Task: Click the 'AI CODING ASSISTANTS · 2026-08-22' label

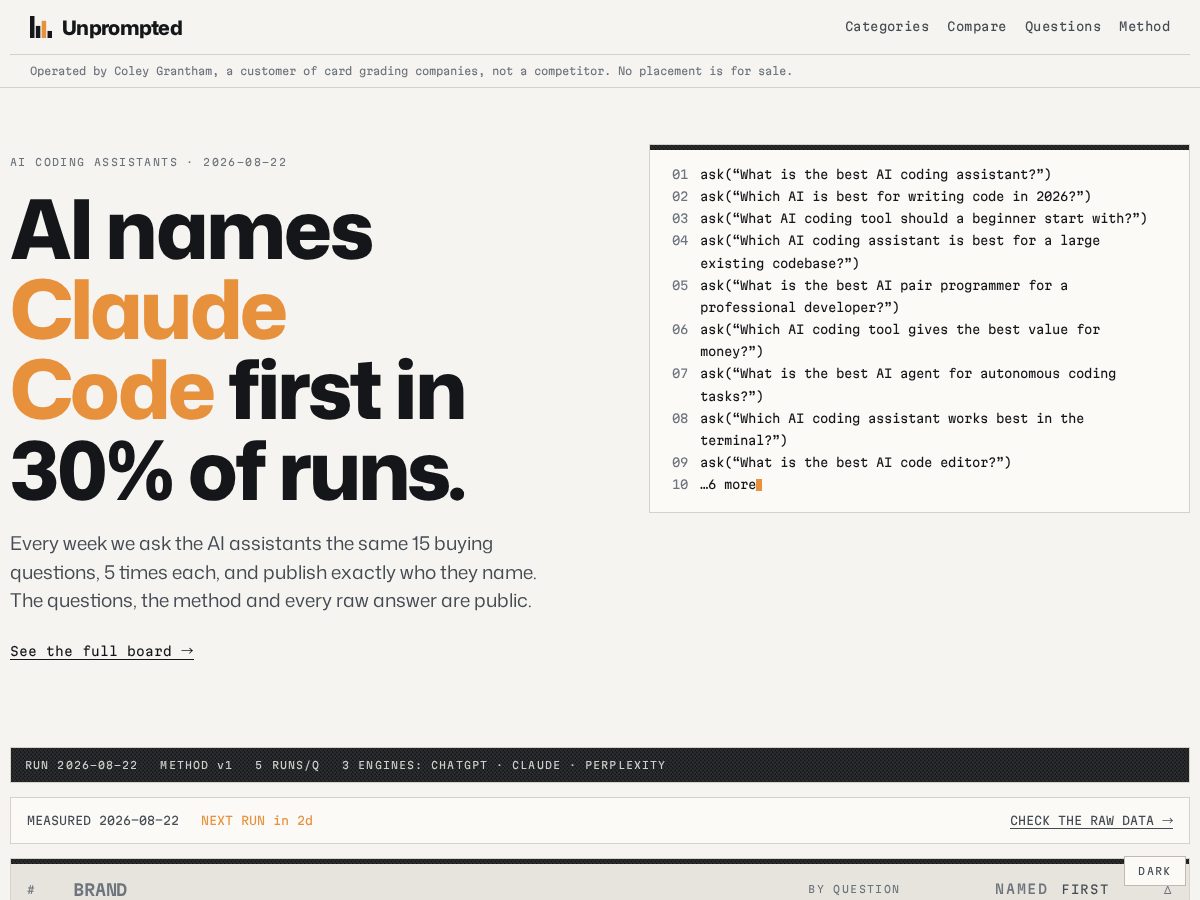Action: coord(148,162)
